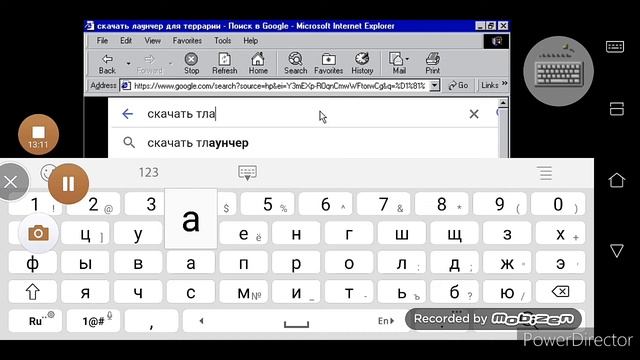
Task: Pause the recording with the orange pause button
Action: pos(68,184)
